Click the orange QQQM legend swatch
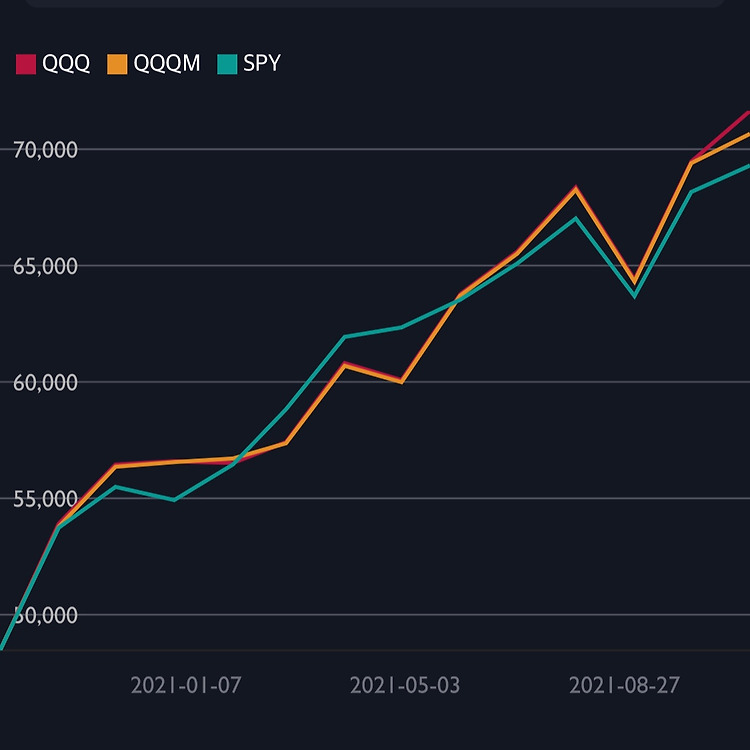This screenshot has height=750, width=750. 117,64
